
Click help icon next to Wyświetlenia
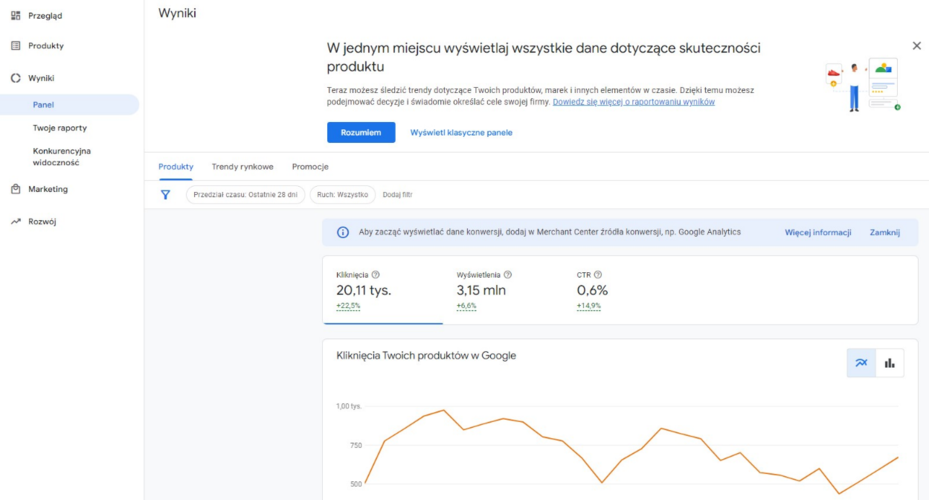508,275
